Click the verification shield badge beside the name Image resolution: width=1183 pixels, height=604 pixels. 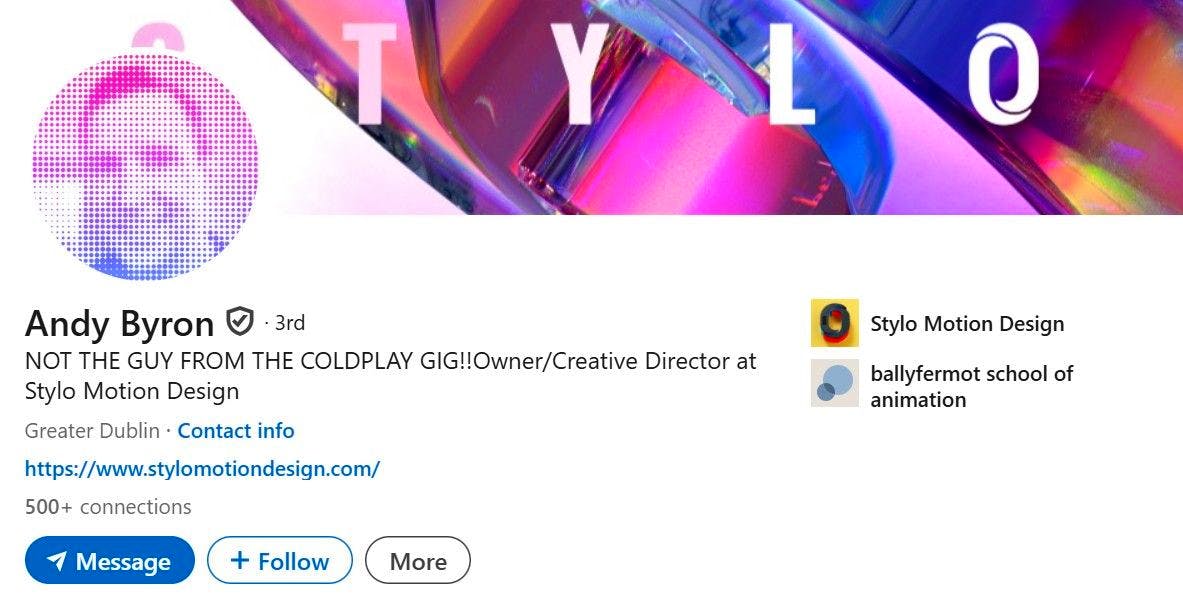click(x=240, y=322)
